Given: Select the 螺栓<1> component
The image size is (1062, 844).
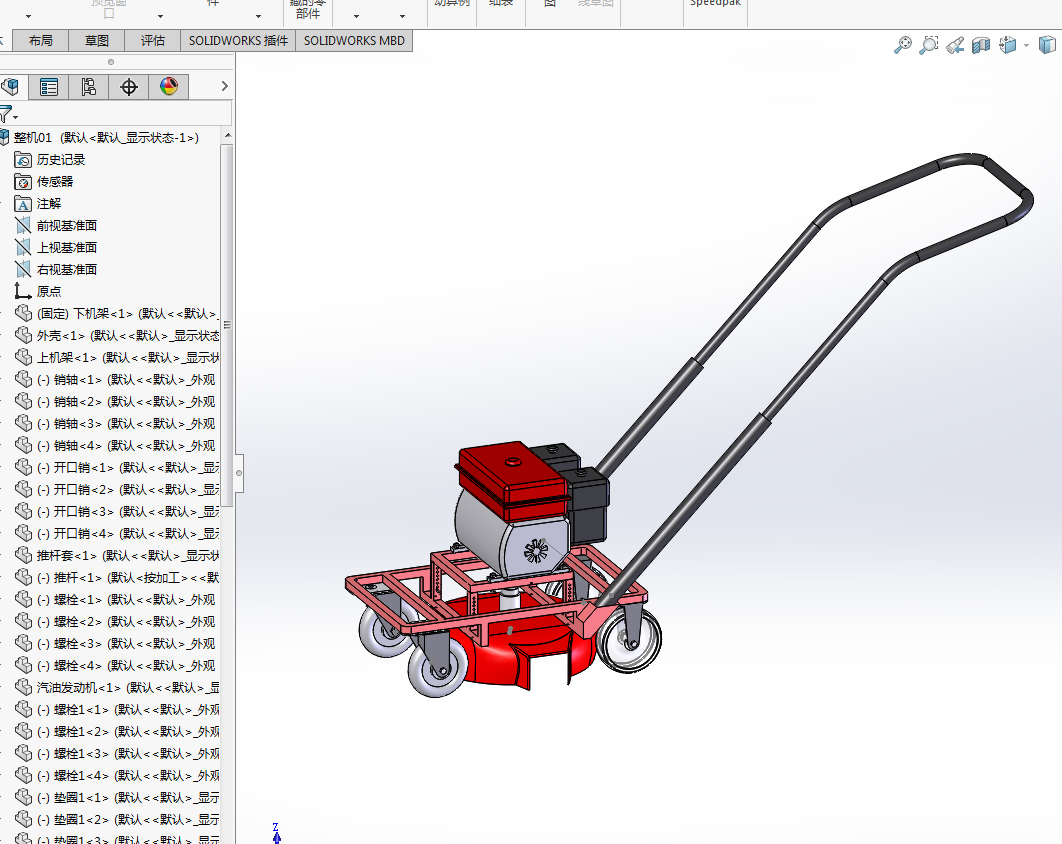Looking at the screenshot, I should (x=117, y=599).
